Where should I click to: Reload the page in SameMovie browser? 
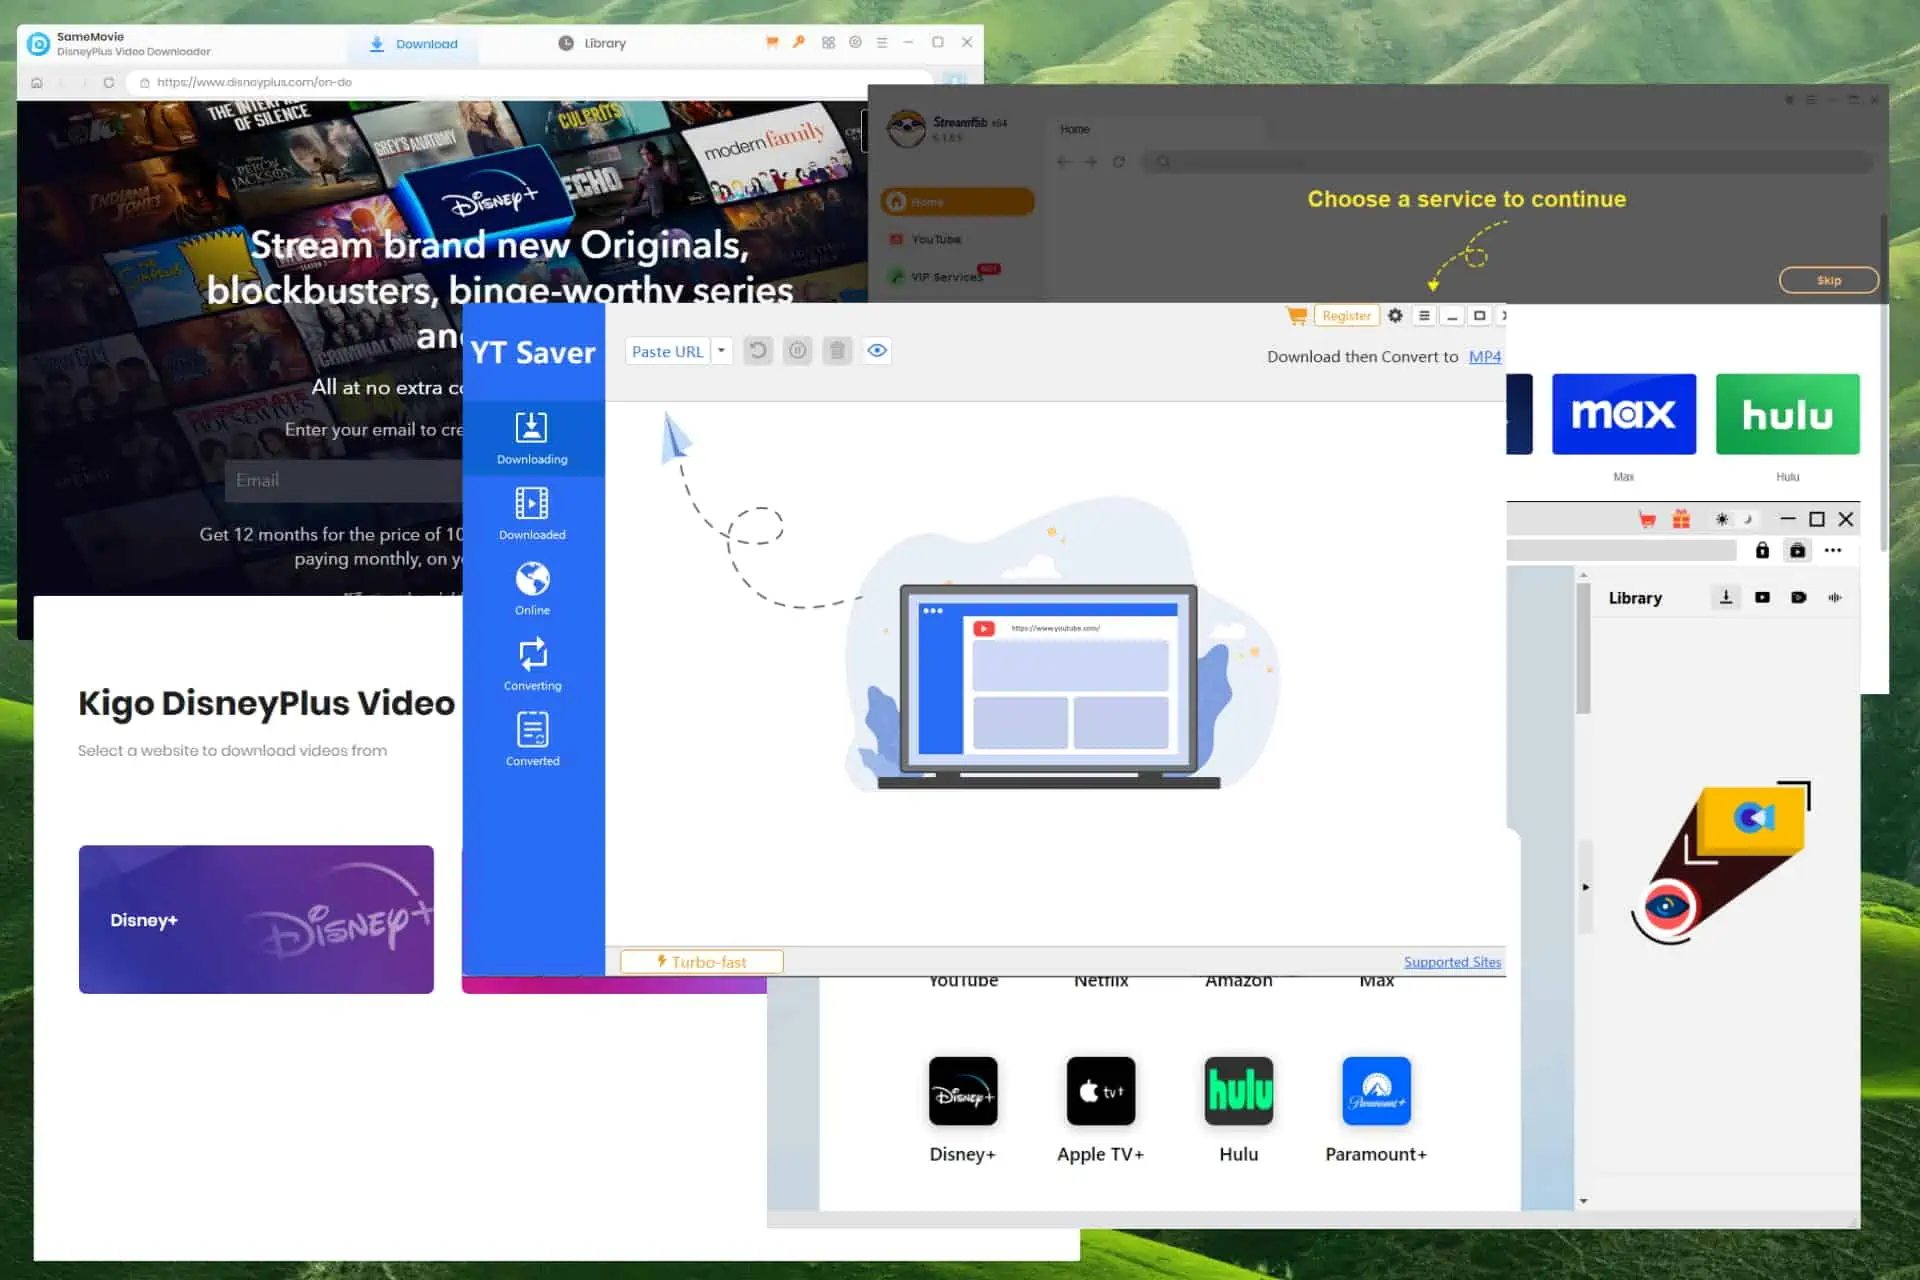click(x=108, y=83)
